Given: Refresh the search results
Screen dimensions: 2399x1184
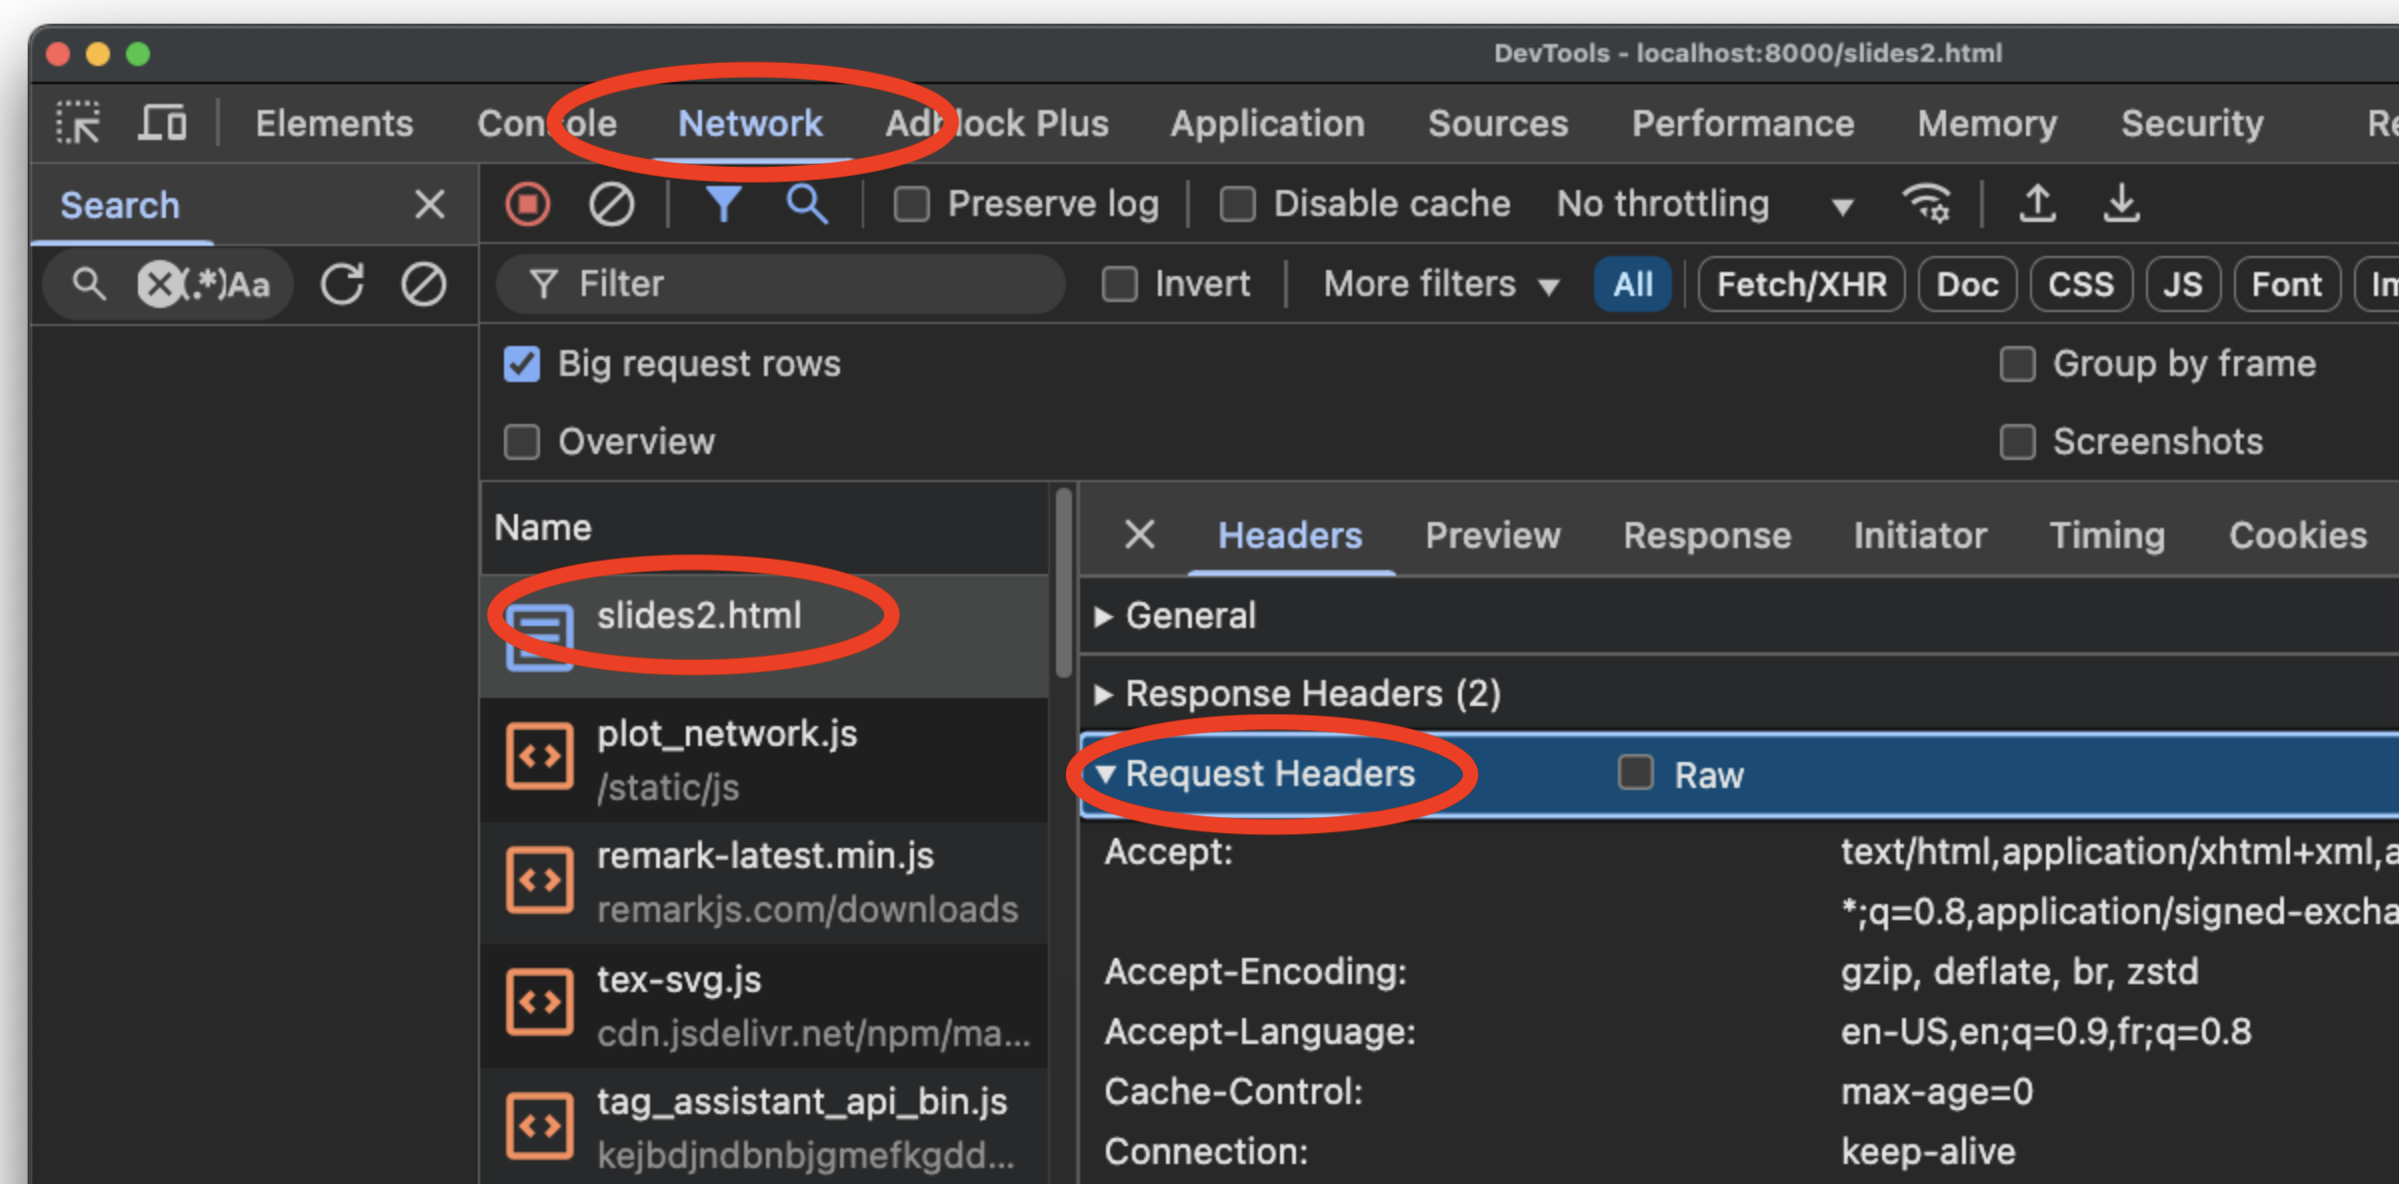Looking at the screenshot, I should tap(342, 284).
